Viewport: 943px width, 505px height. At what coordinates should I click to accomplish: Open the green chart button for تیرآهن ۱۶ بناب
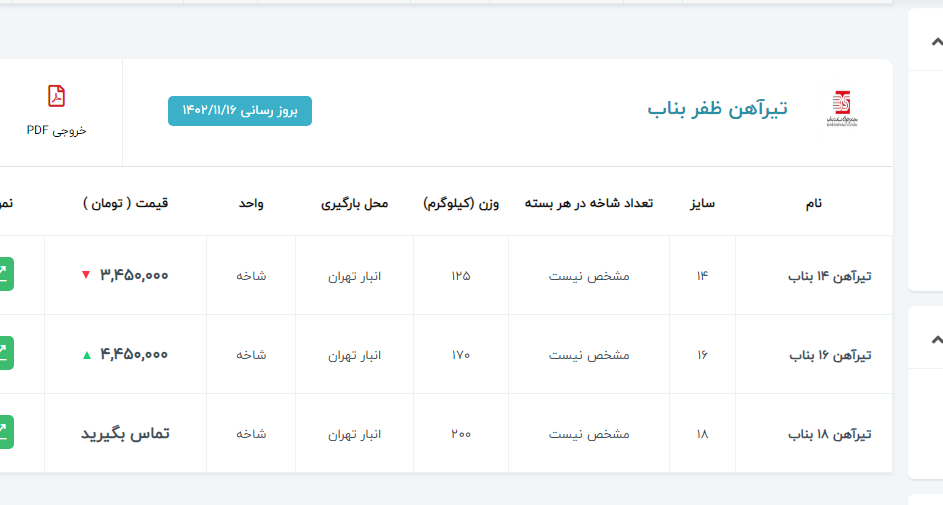pyautogui.click(x=4, y=353)
